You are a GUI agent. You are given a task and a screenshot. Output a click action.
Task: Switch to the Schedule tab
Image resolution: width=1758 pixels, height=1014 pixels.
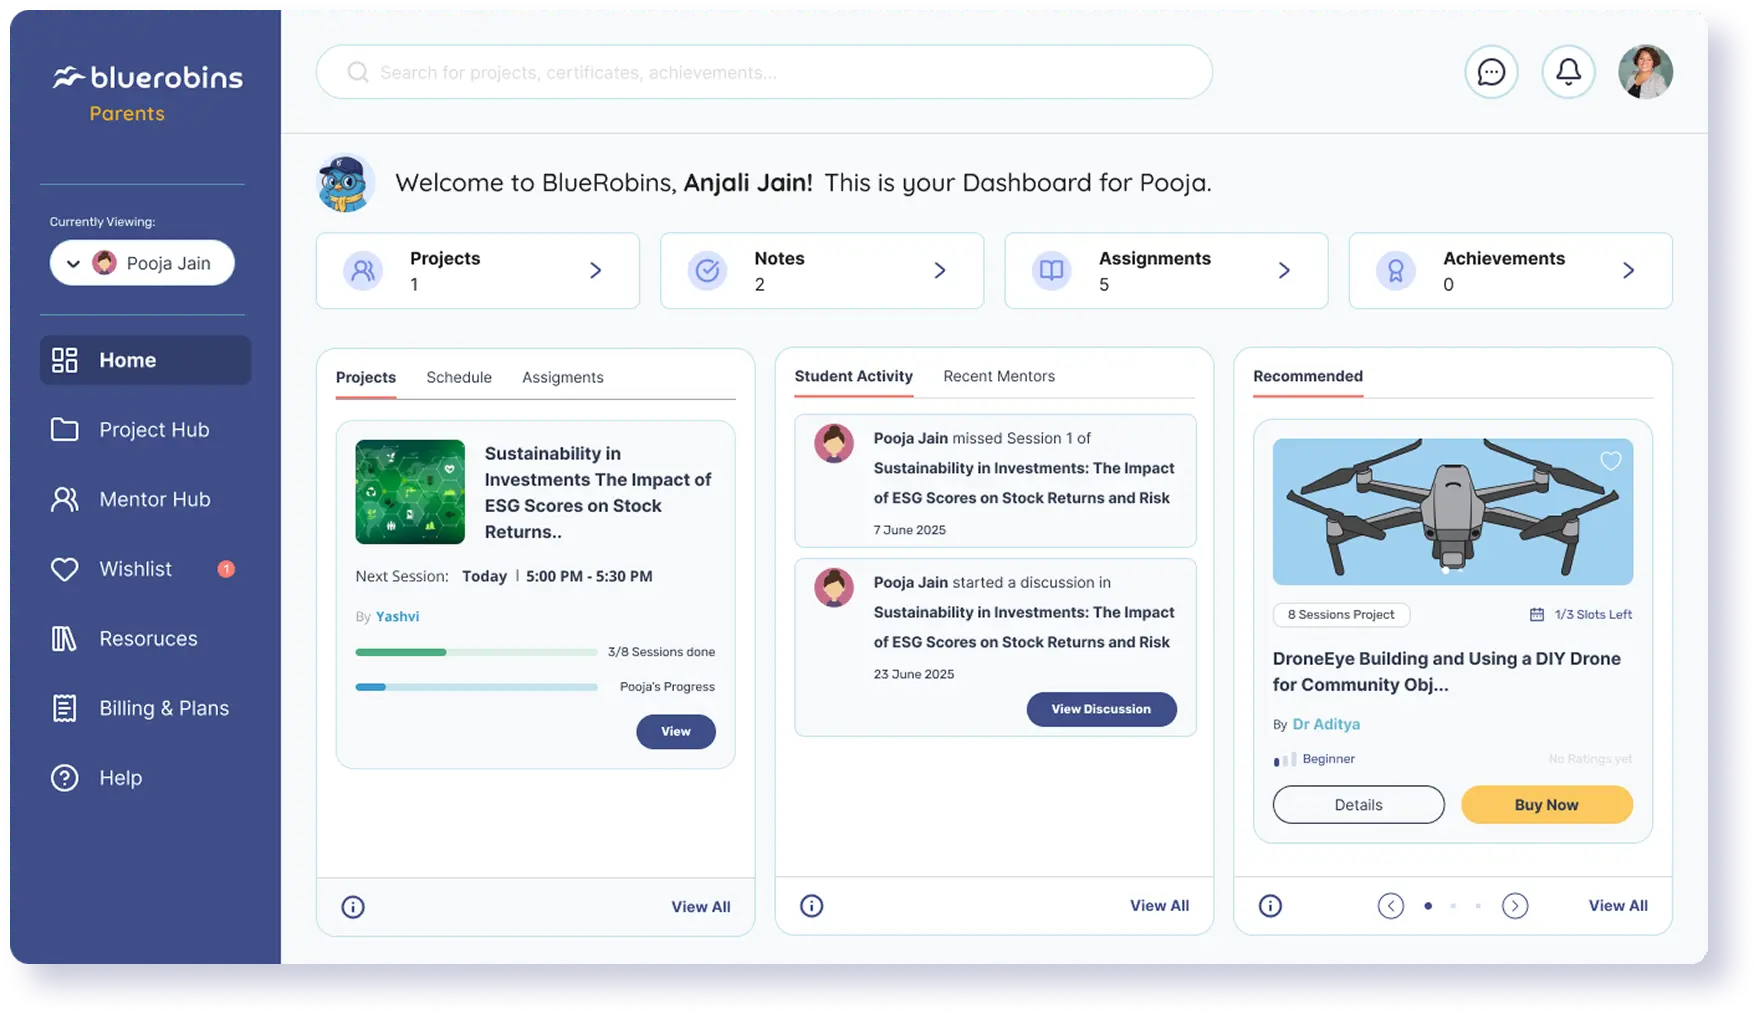pos(459,377)
